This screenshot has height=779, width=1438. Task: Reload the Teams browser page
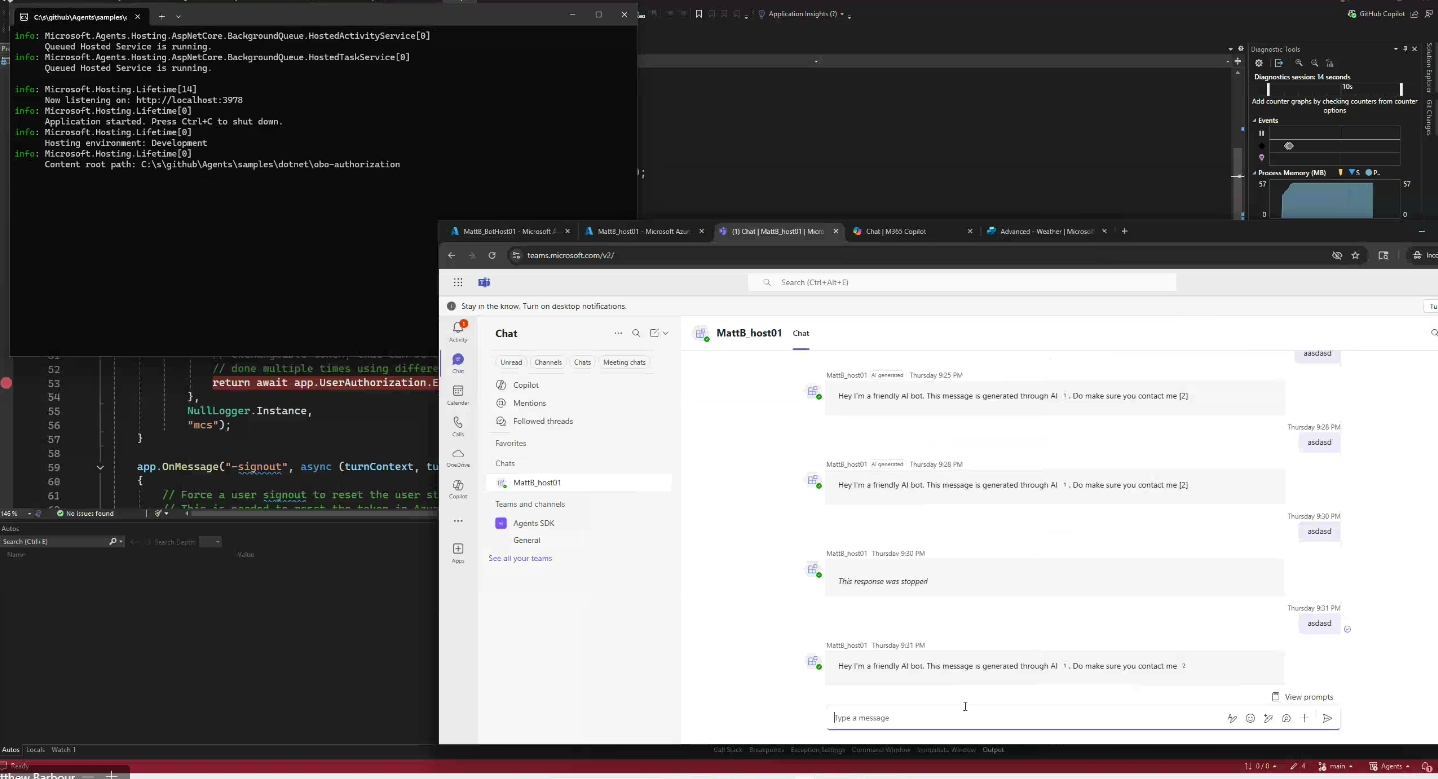coord(492,255)
